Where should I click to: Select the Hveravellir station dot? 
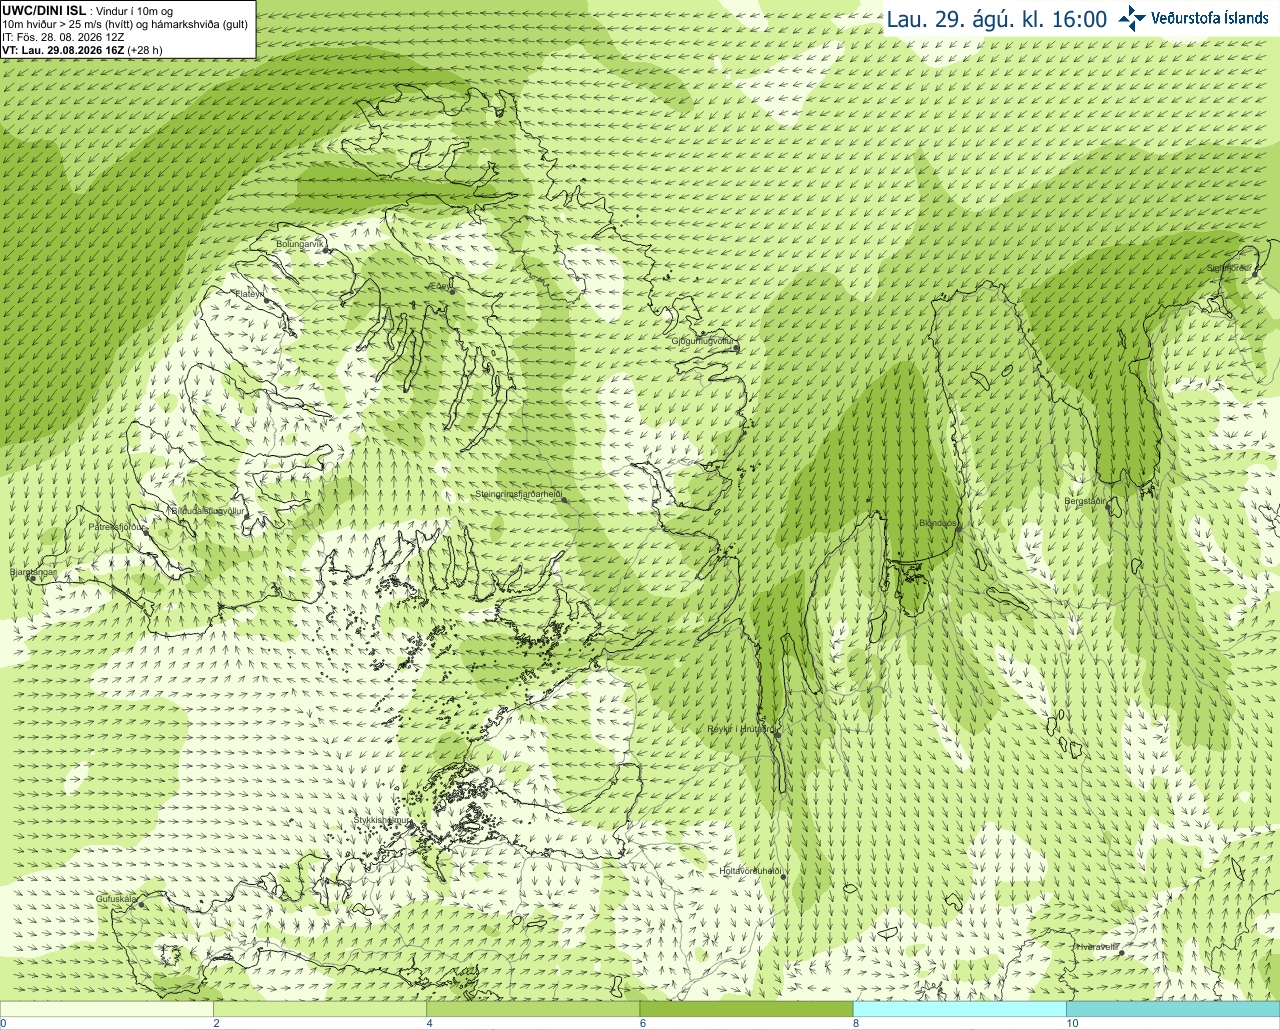tap(1121, 953)
